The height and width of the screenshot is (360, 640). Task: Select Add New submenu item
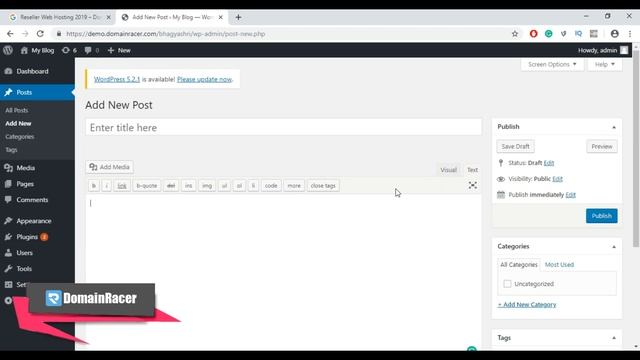coord(18,123)
